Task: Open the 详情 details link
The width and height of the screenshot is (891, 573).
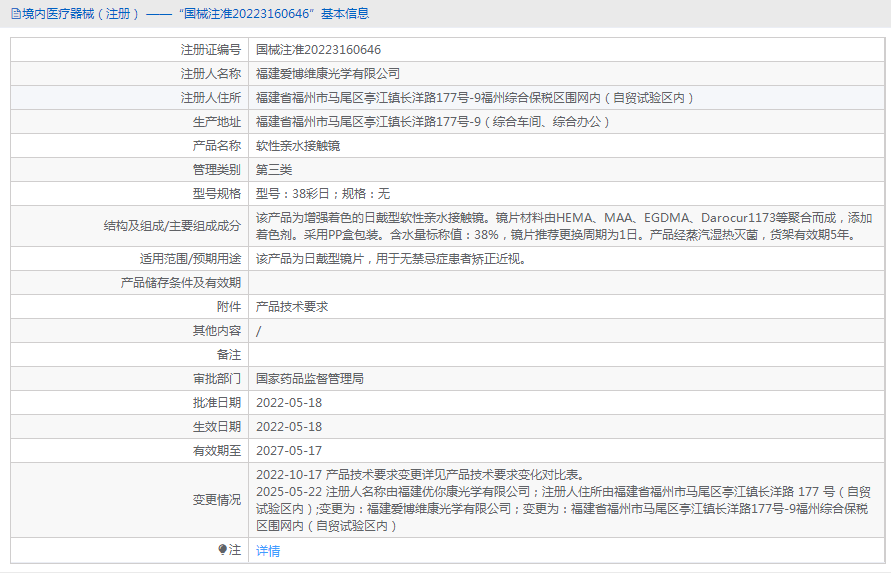Action: [268, 550]
